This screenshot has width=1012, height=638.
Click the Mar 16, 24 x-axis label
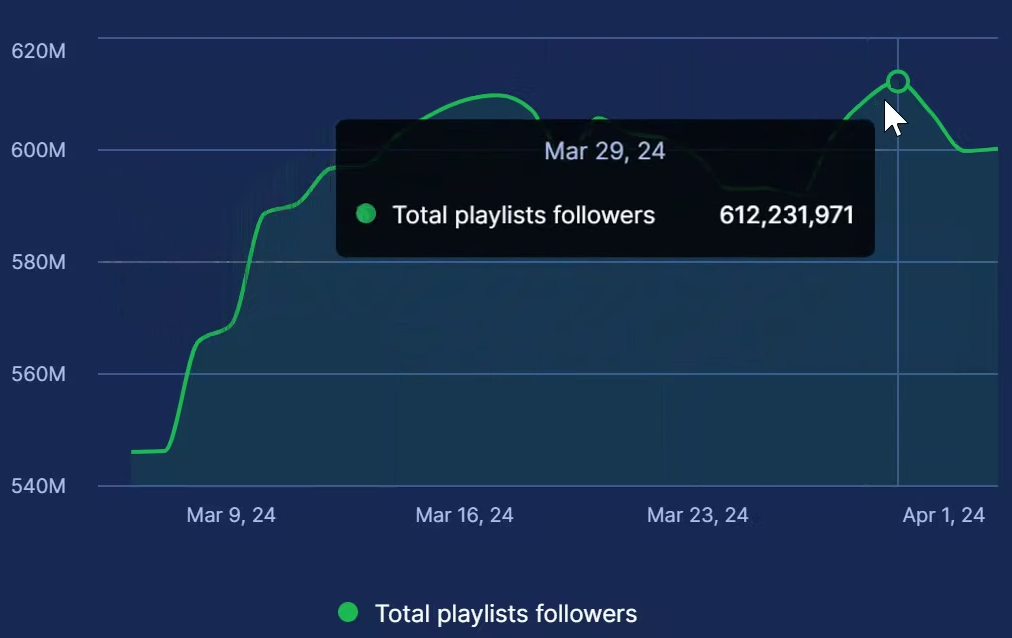pos(464,515)
